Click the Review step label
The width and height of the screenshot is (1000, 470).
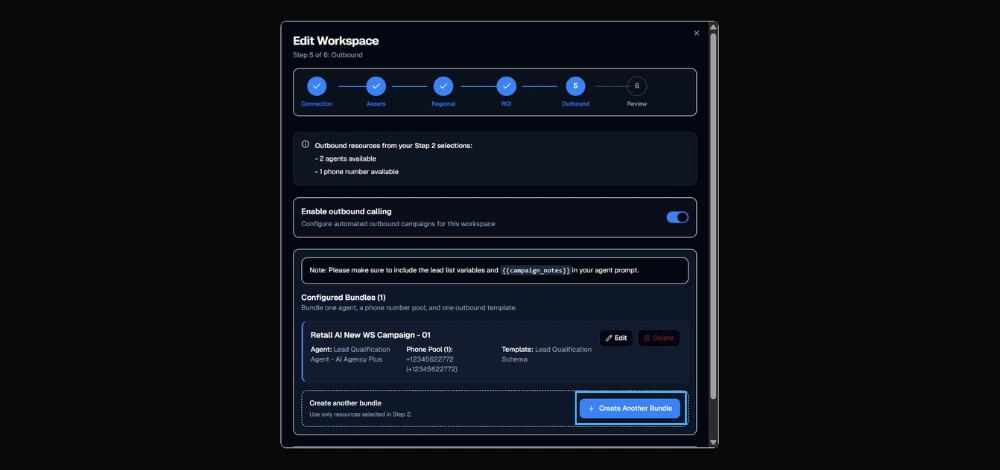(x=636, y=104)
